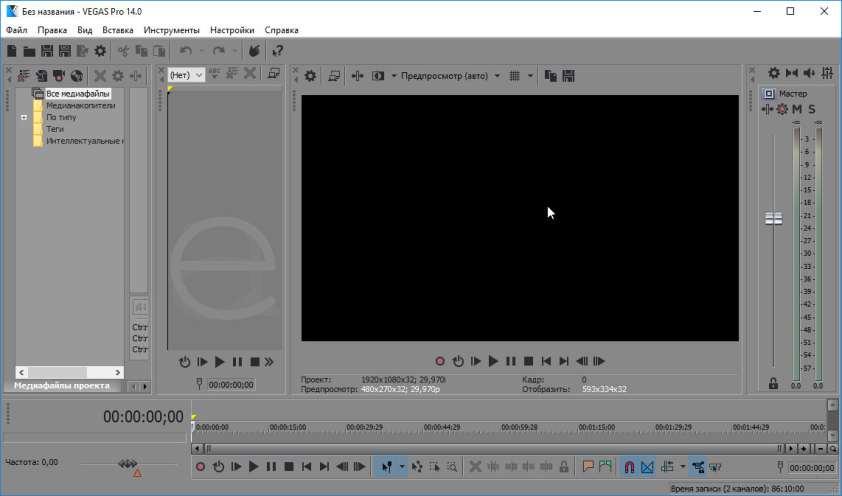842x496 pixels.
Task: Click the Redo arrow in main toolbar
Action: point(219,51)
